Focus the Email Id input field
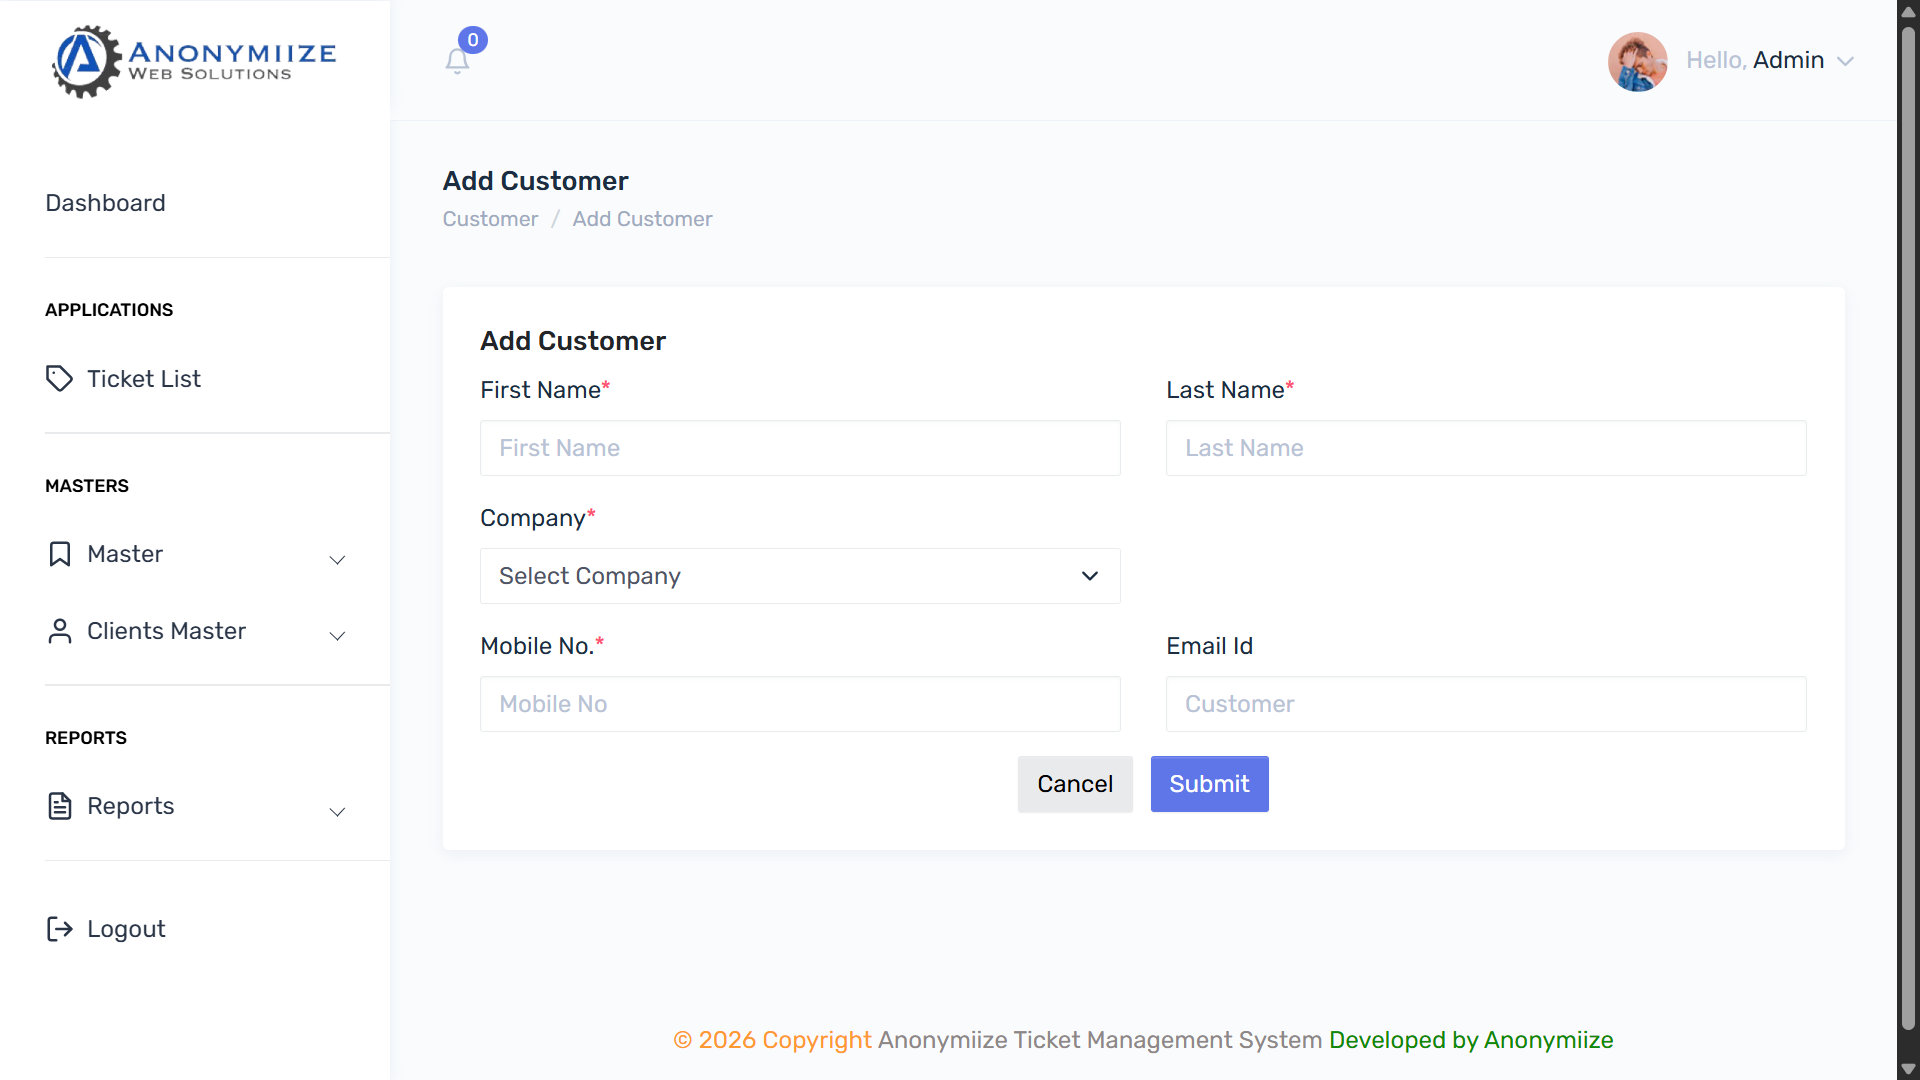Viewport: 1920px width, 1080px height. click(x=1486, y=704)
